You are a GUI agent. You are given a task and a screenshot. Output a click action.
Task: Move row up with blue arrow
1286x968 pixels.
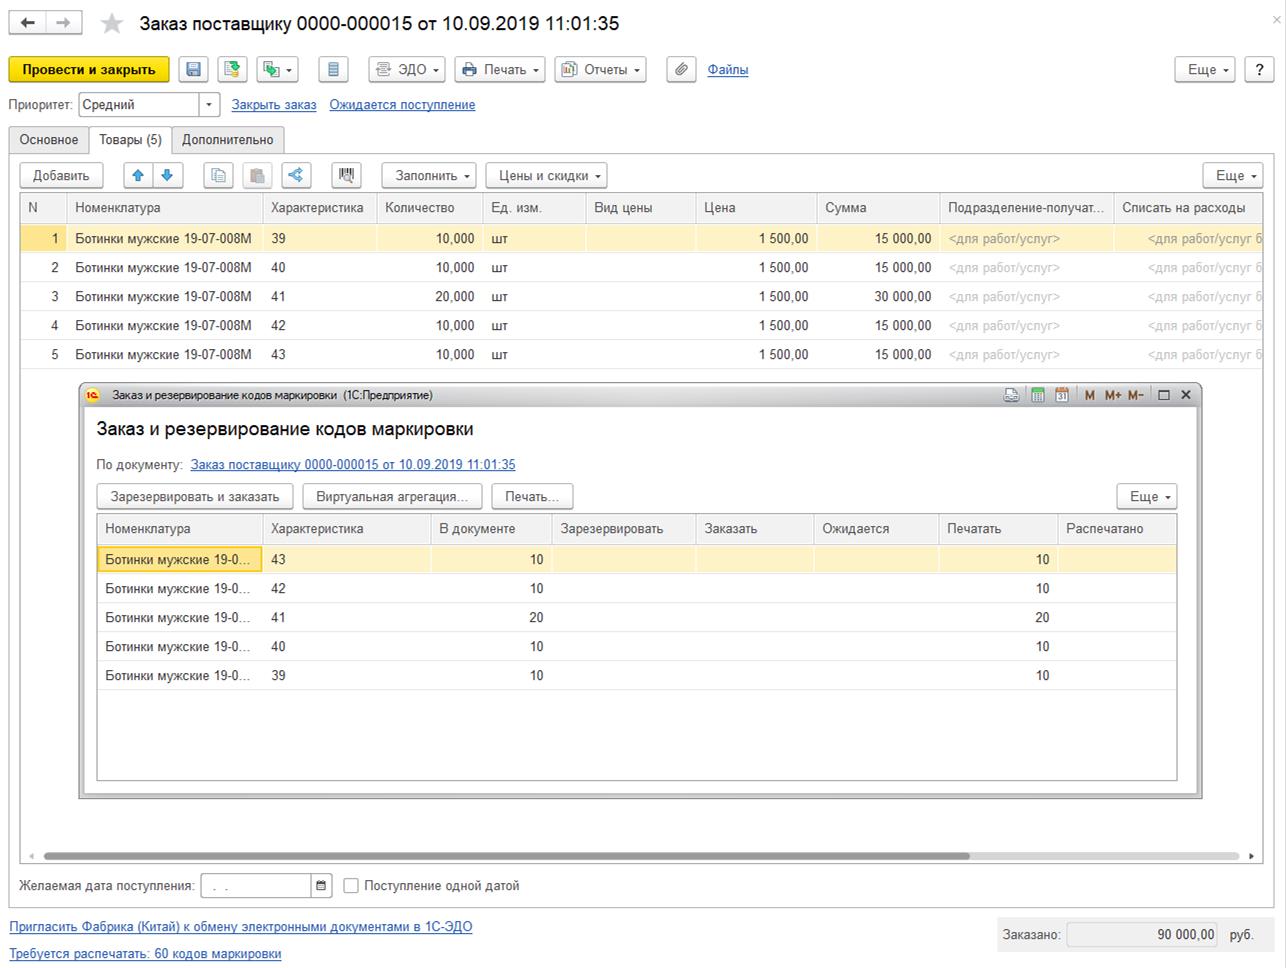[x=138, y=176]
